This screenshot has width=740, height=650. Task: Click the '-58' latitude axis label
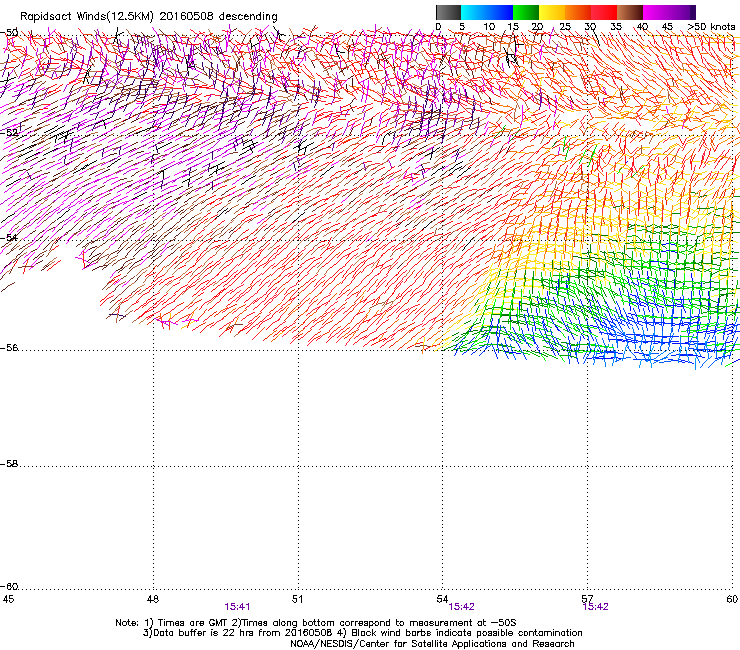coord(9,464)
